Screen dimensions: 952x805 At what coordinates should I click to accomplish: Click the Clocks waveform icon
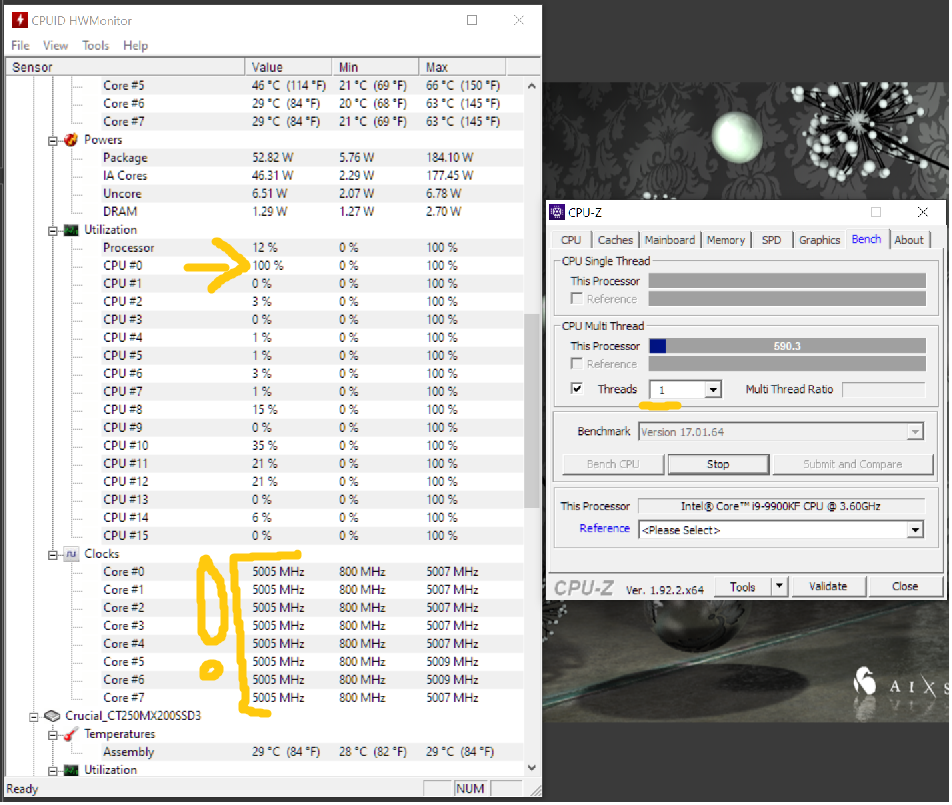coord(71,554)
